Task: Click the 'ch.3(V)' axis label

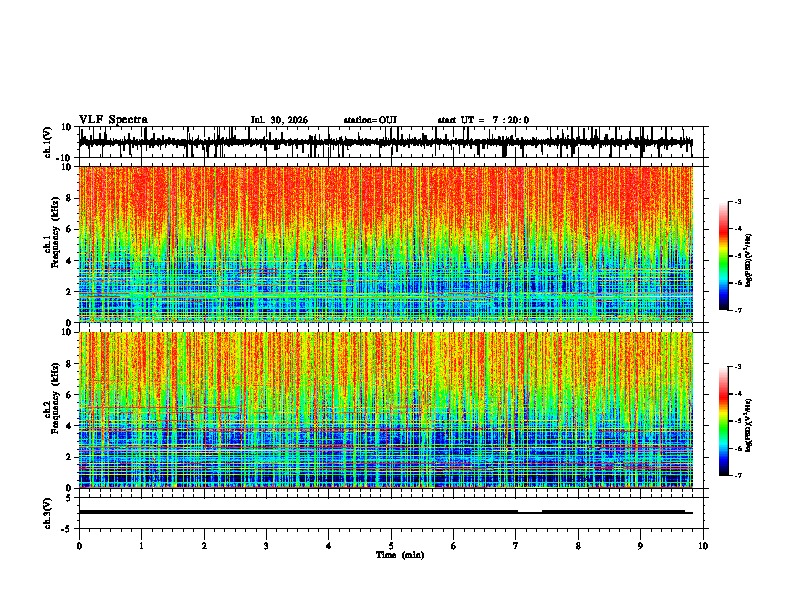Action: tap(48, 513)
